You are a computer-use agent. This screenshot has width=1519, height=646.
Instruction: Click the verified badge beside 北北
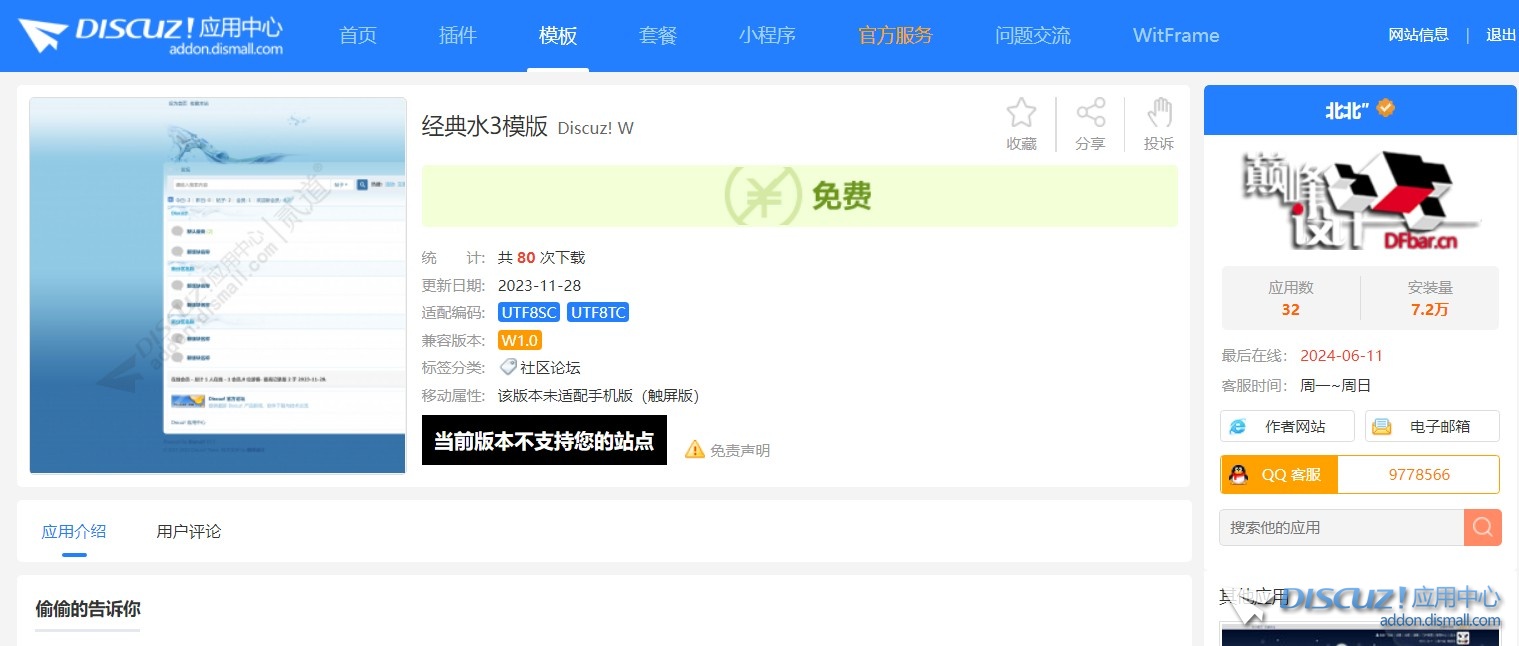point(1386,109)
